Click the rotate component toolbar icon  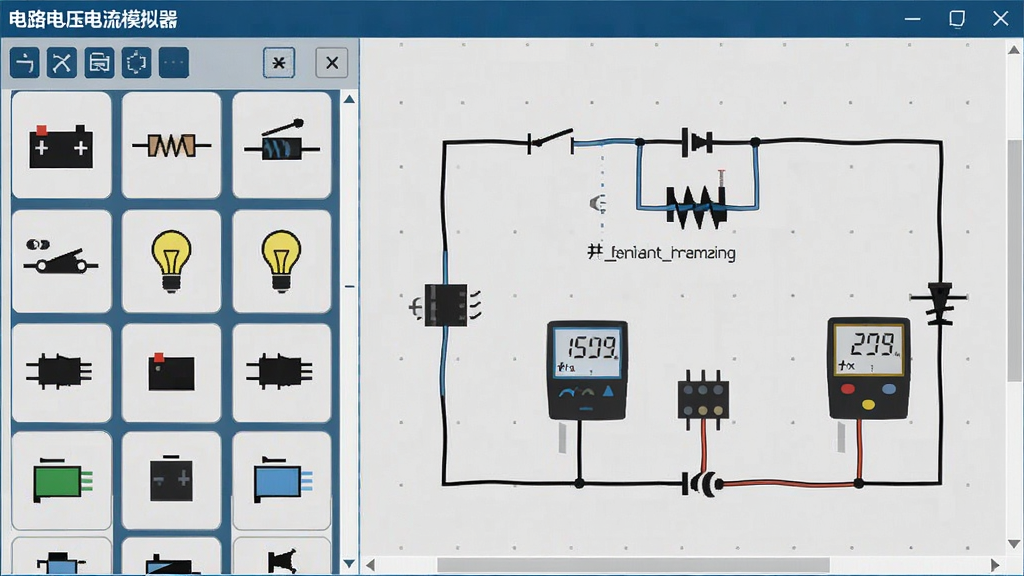click(x=136, y=63)
